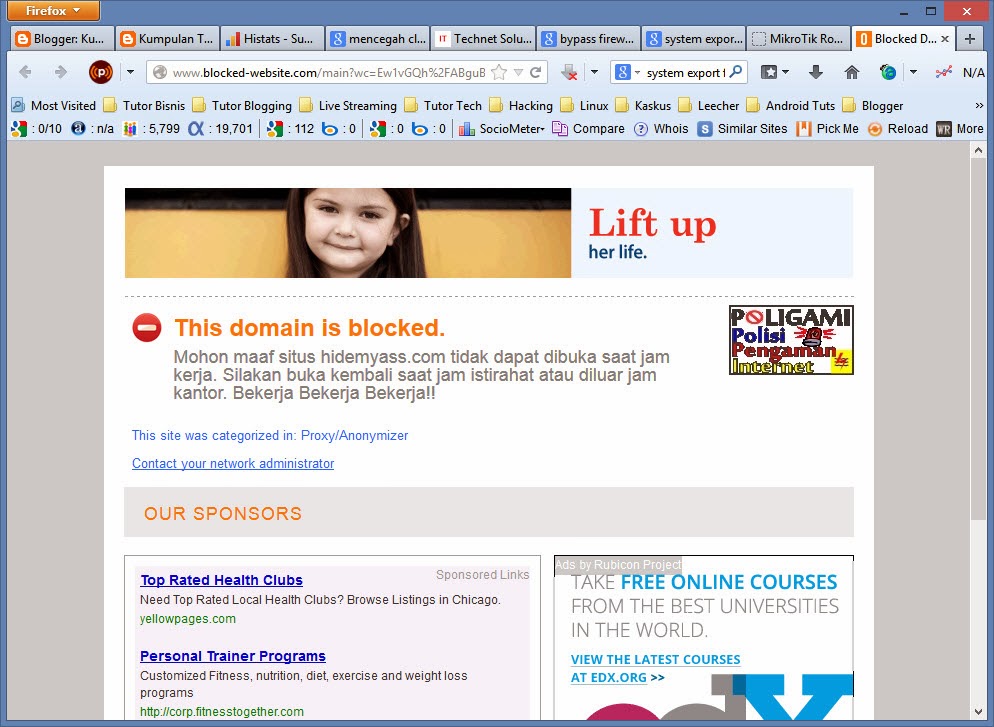The height and width of the screenshot is (727, 994).
Task: Switch to the Technet Solu... tab
Action: [484, 39]
